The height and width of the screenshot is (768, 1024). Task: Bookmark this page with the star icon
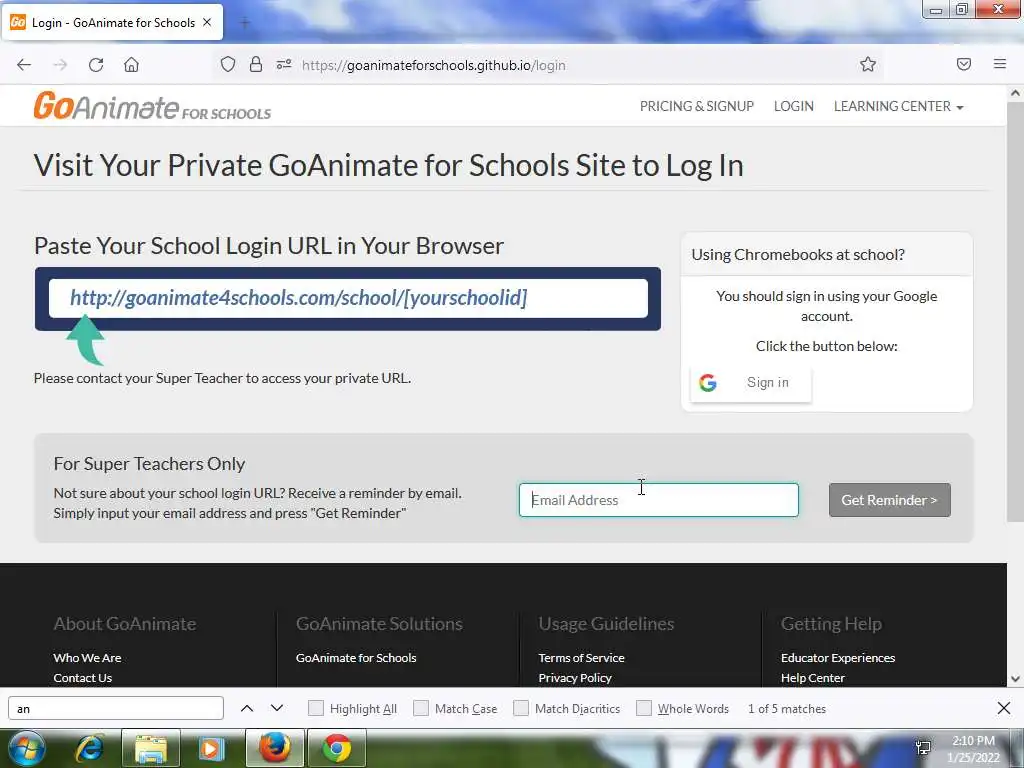pos(867,64)
